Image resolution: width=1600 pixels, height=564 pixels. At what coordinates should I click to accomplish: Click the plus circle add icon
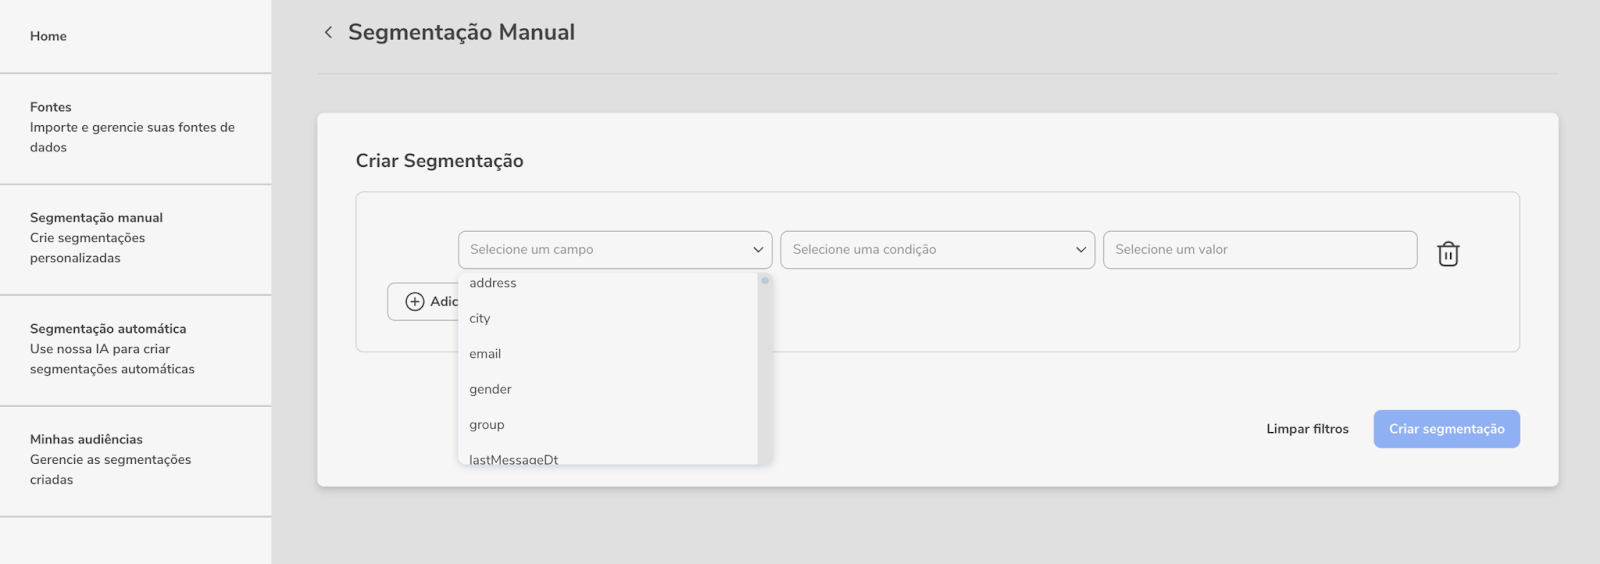pyautogui.click(x=415, y=301)
